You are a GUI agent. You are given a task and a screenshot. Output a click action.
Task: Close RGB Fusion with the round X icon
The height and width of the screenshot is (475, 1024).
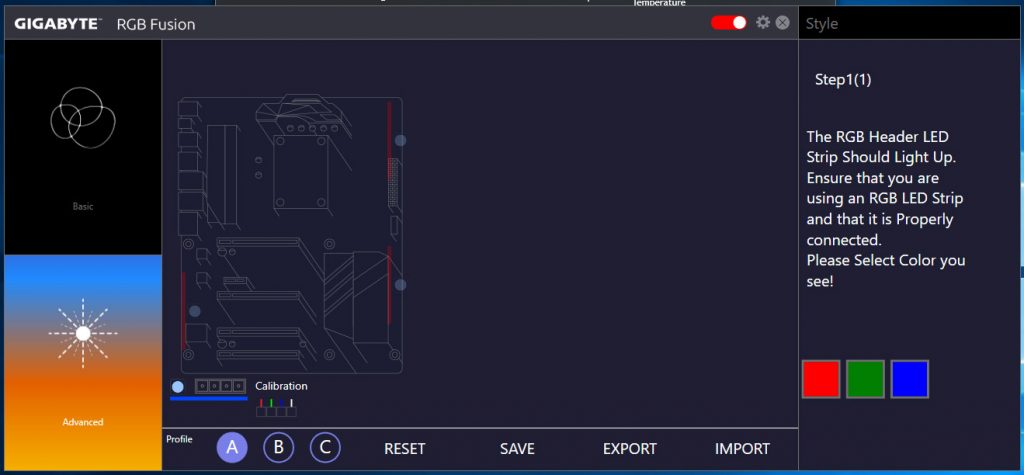tap(782, 23)
